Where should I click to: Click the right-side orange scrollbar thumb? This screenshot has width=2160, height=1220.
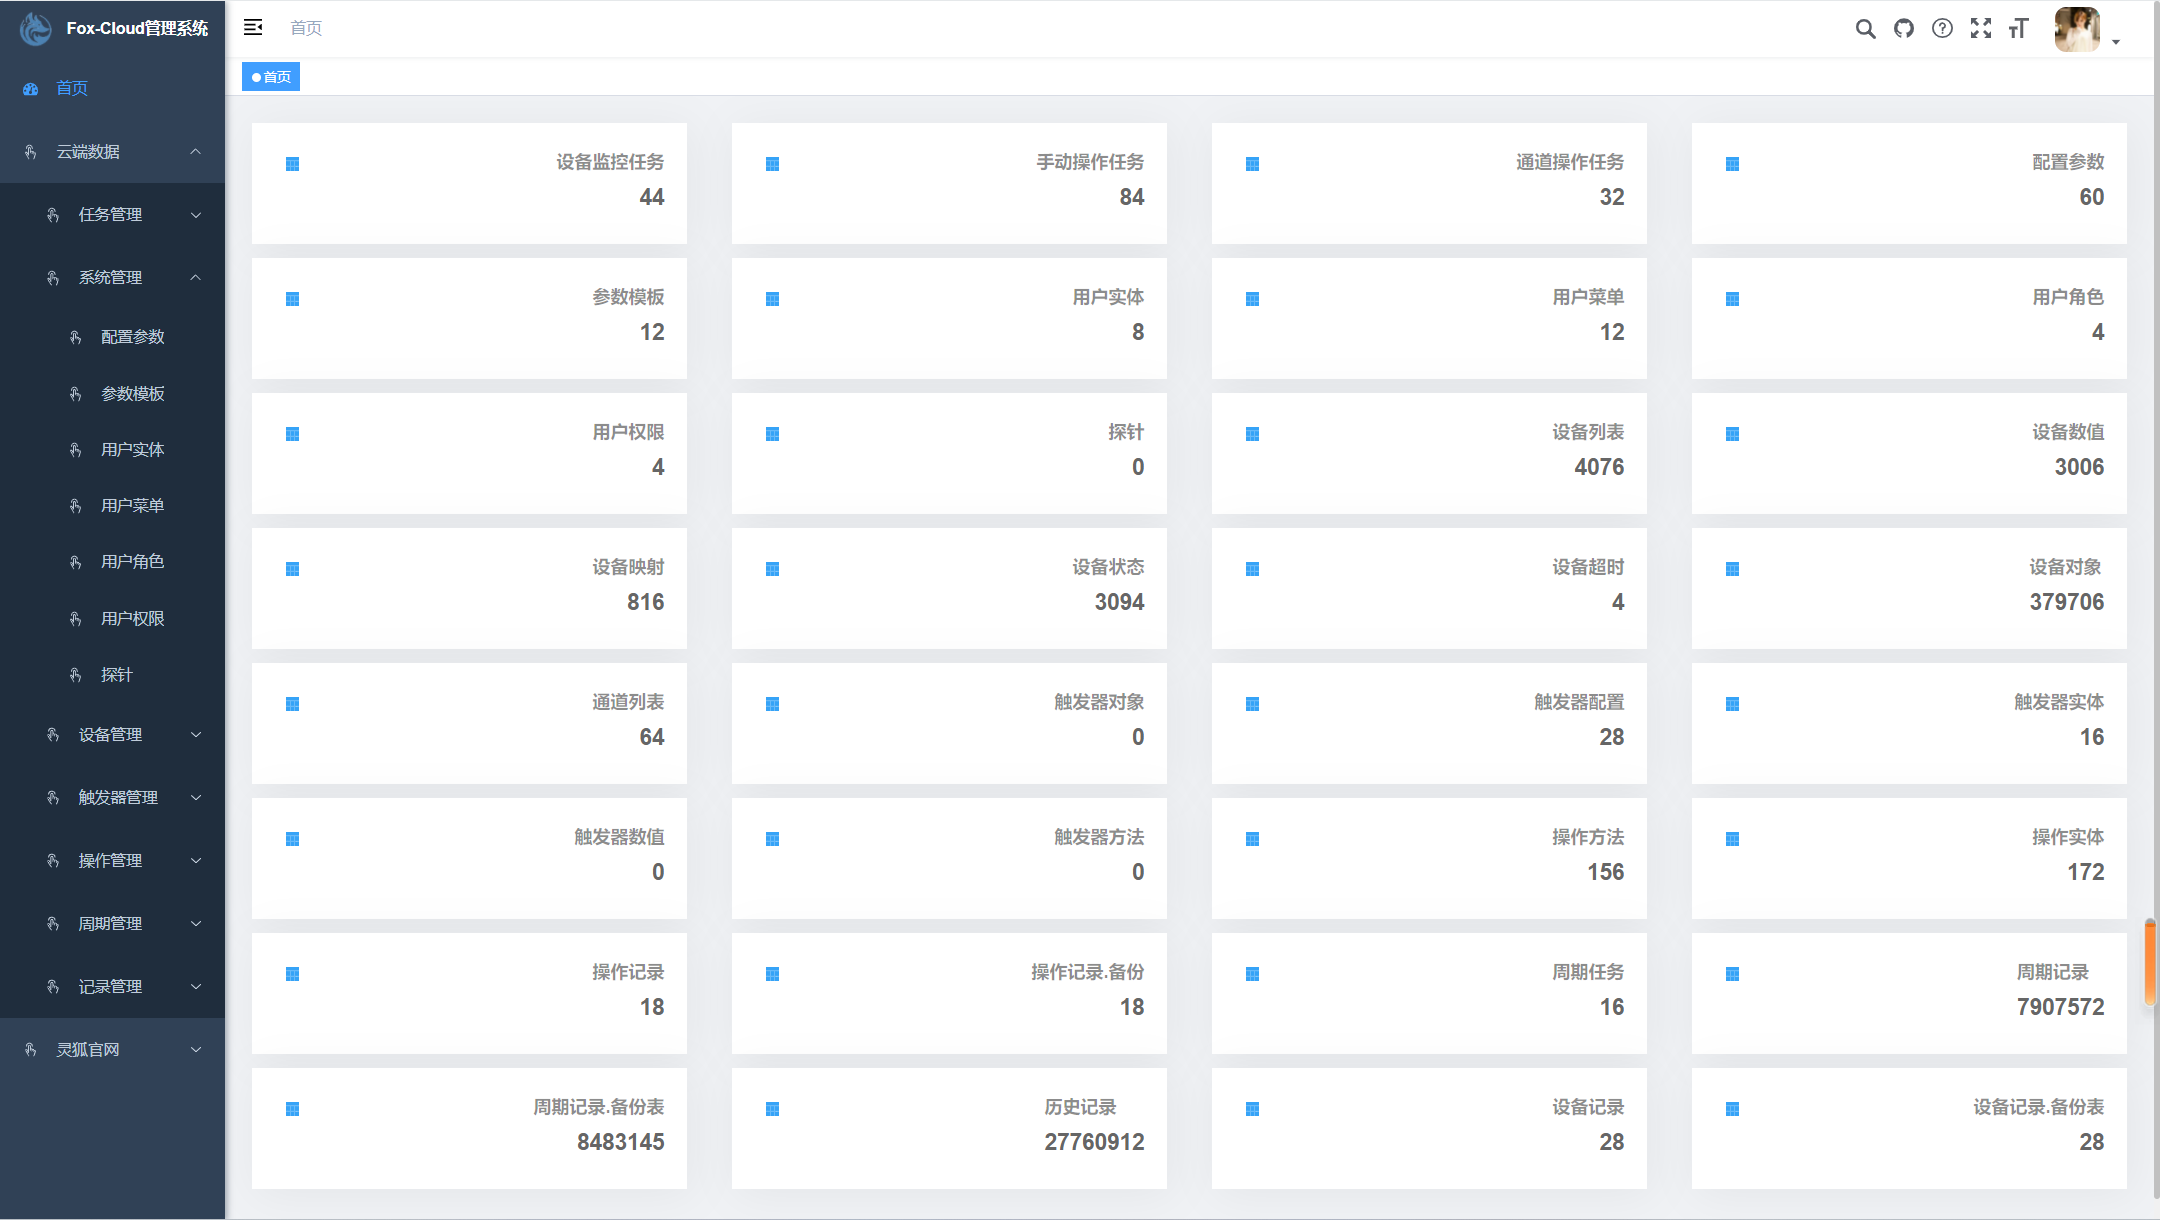pos(2150,963)
